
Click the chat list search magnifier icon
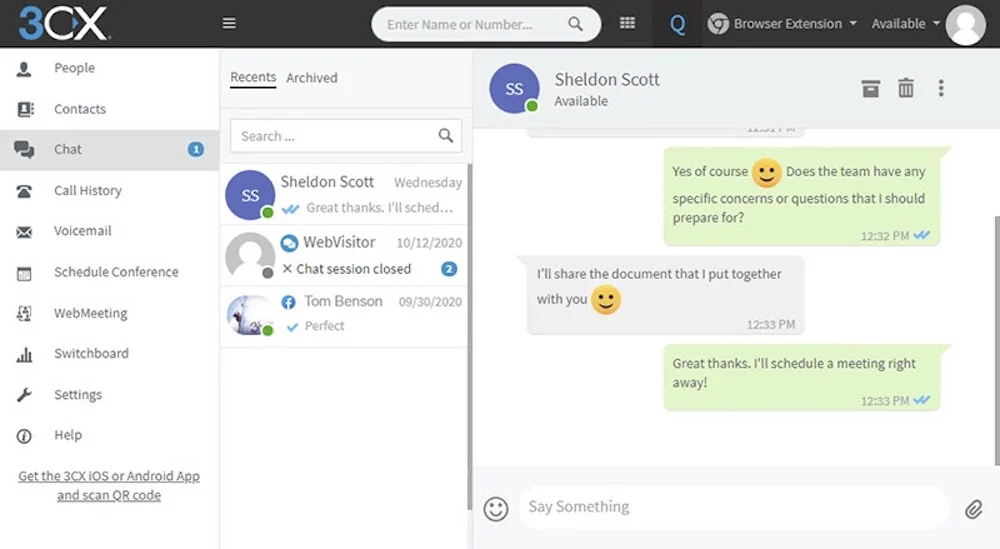pos(446,135)
